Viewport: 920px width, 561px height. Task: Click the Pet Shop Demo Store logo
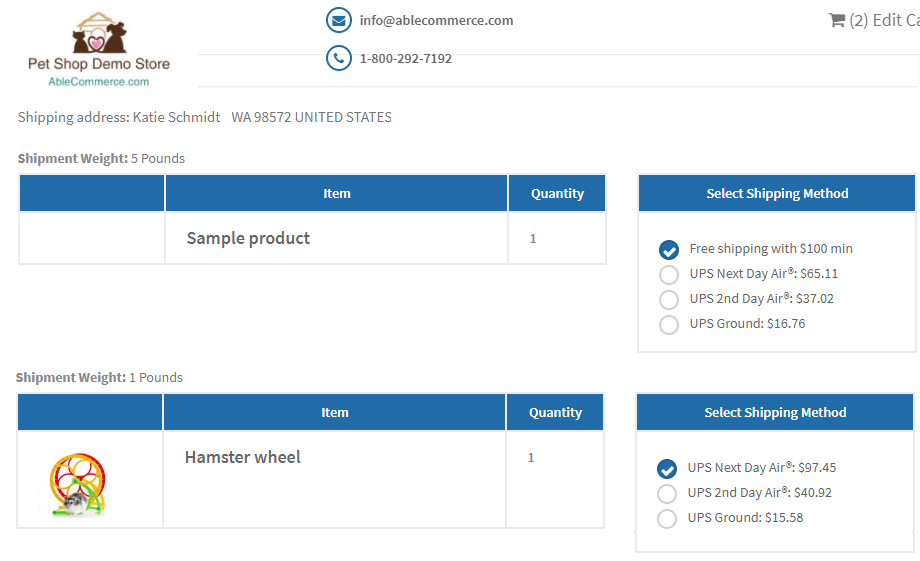99,49
